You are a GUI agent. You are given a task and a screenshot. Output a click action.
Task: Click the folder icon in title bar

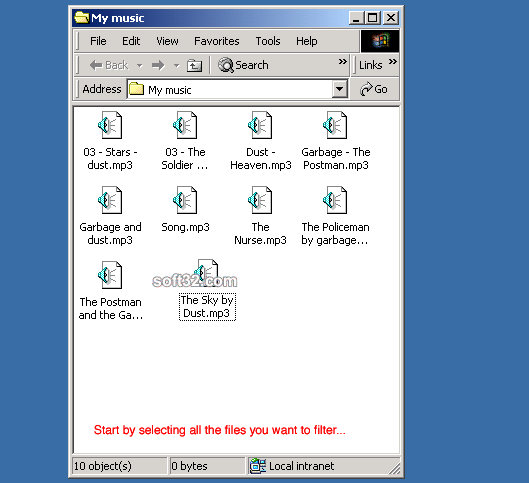coord(81,18)
